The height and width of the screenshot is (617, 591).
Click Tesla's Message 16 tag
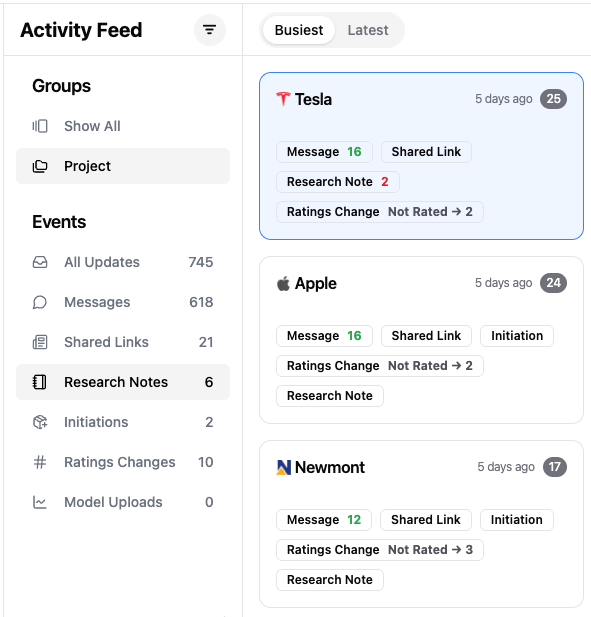[x=324, y=152]
